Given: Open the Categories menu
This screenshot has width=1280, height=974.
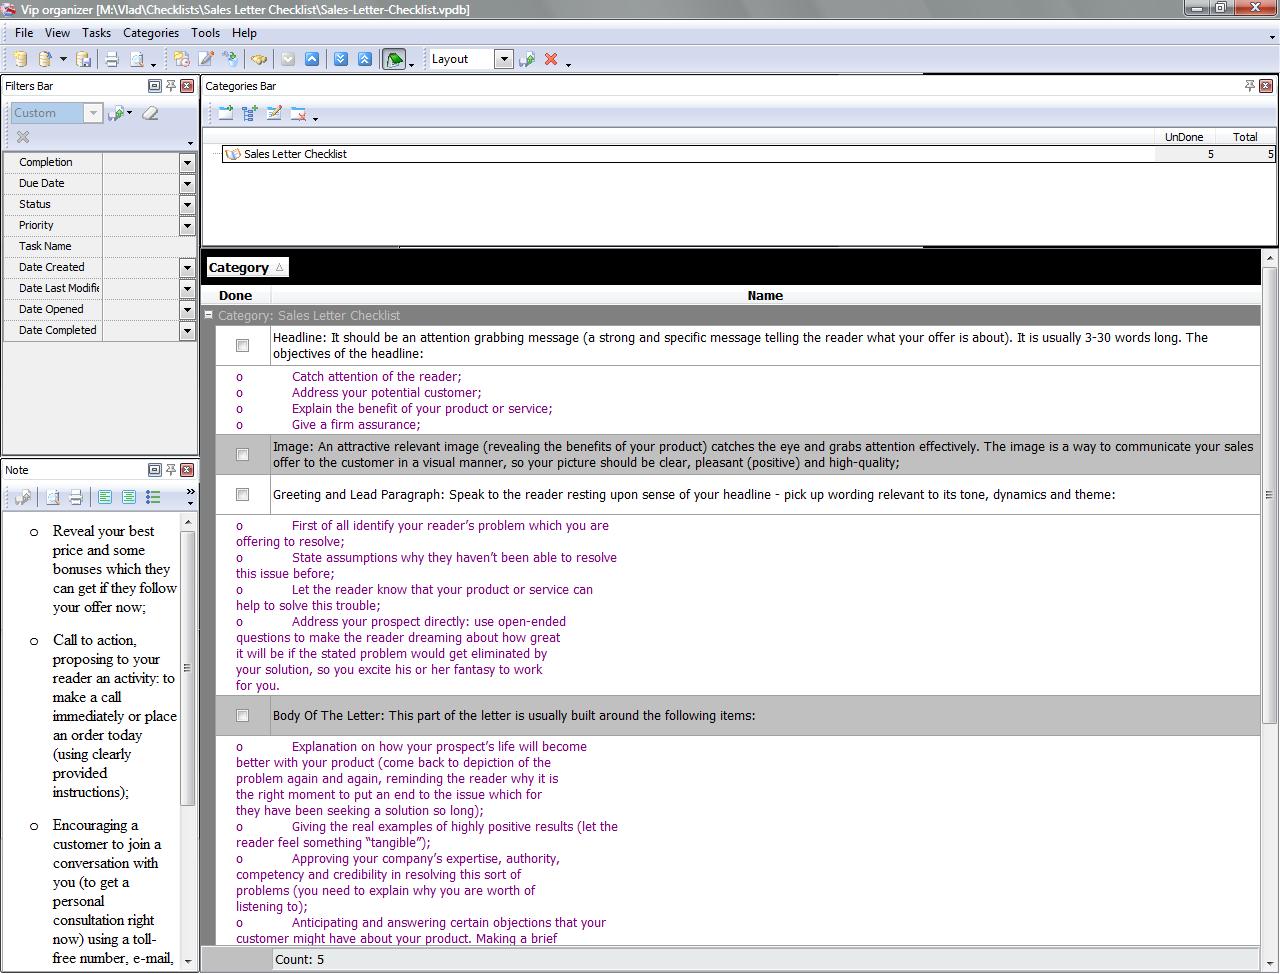Looking at the screenshot, I should point(150,33).
